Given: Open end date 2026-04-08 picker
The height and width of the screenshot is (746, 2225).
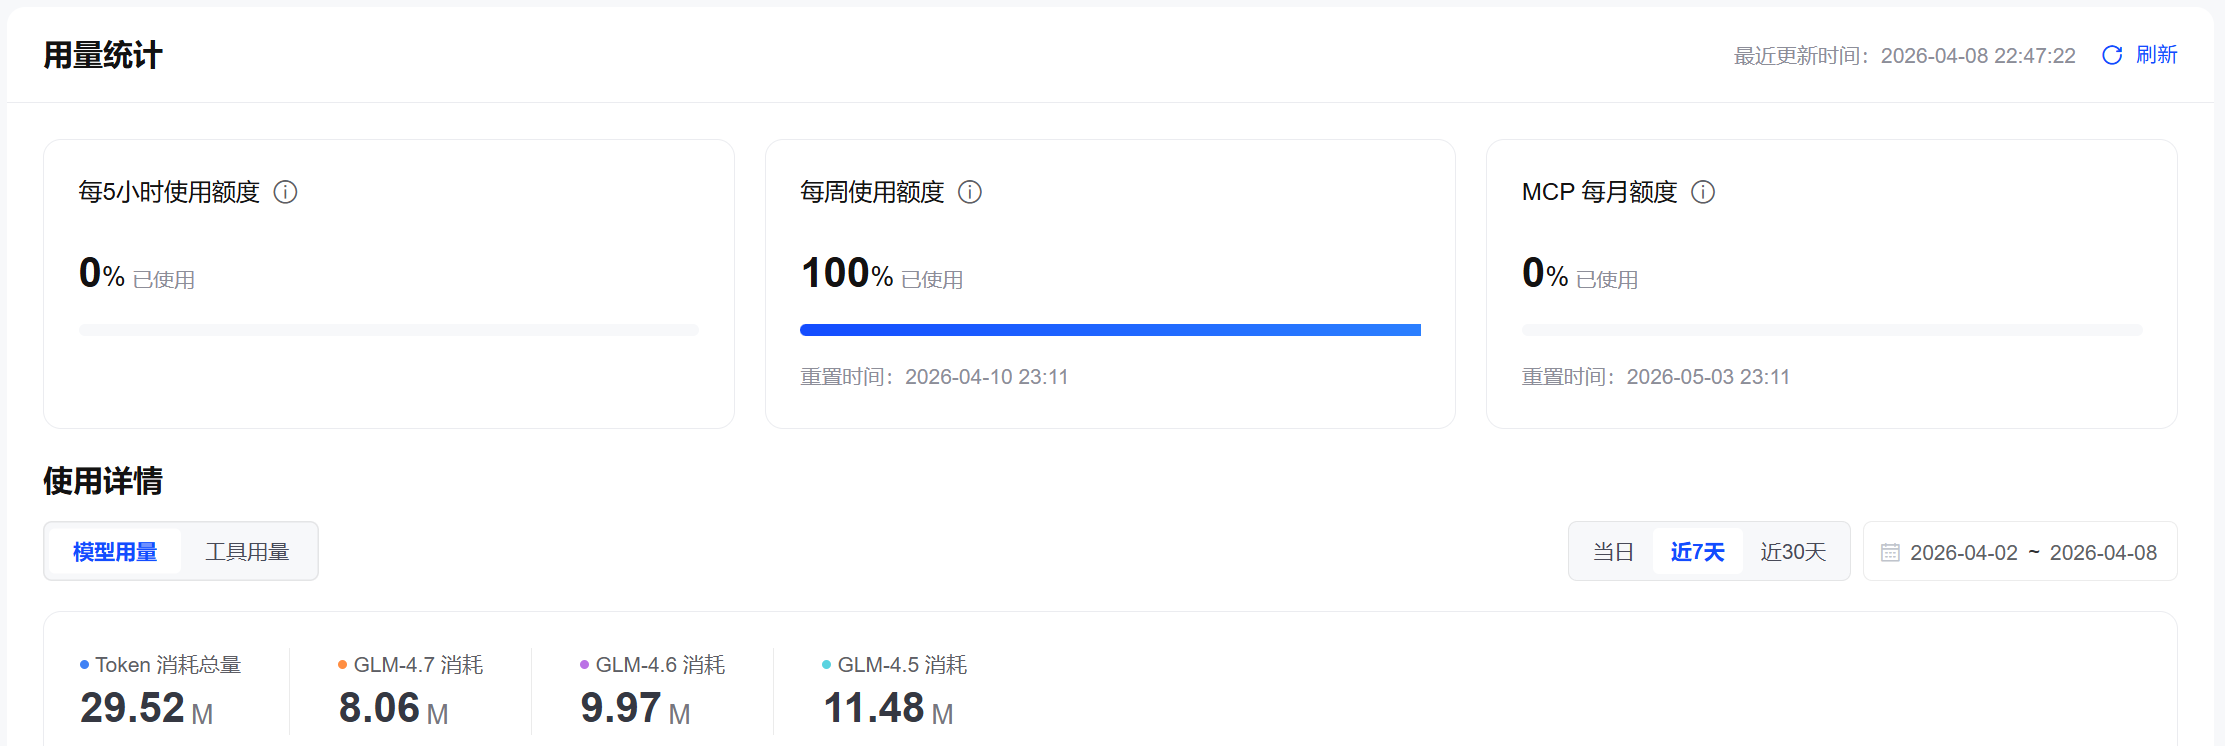Looking at the screenshot, I should 2103,552.
